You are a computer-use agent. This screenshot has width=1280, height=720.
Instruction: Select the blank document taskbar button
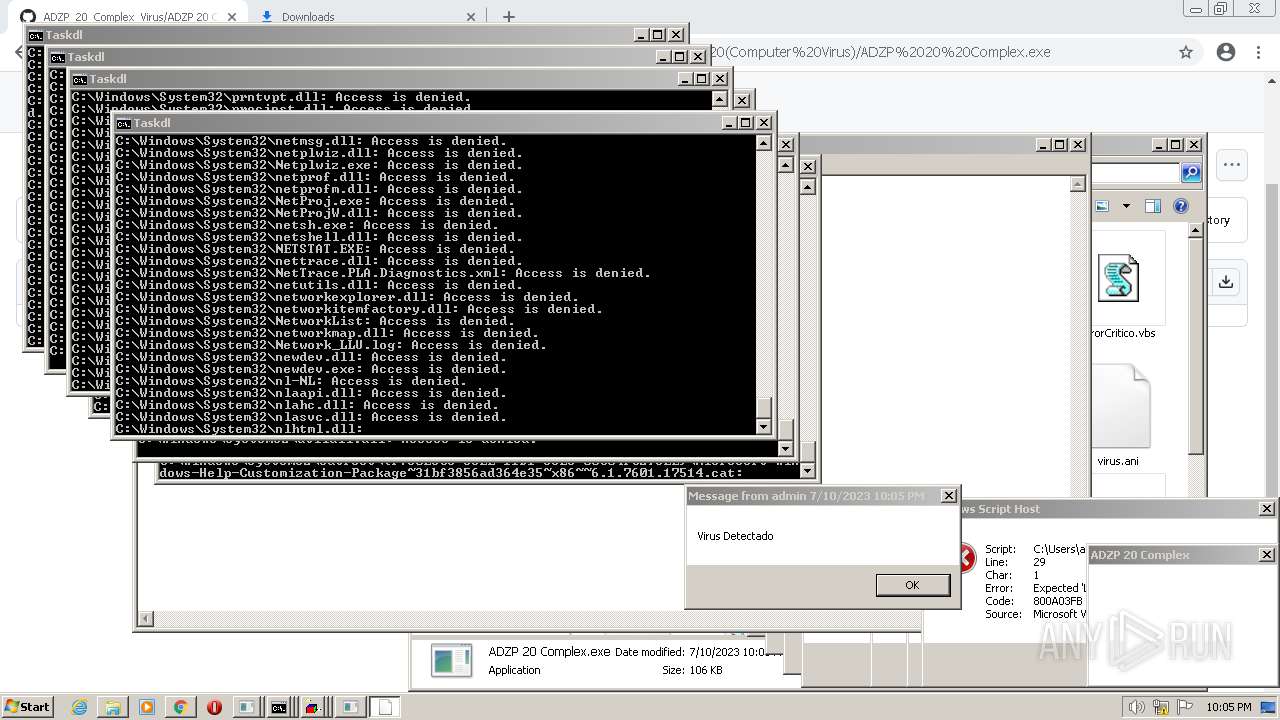(385, 707)
